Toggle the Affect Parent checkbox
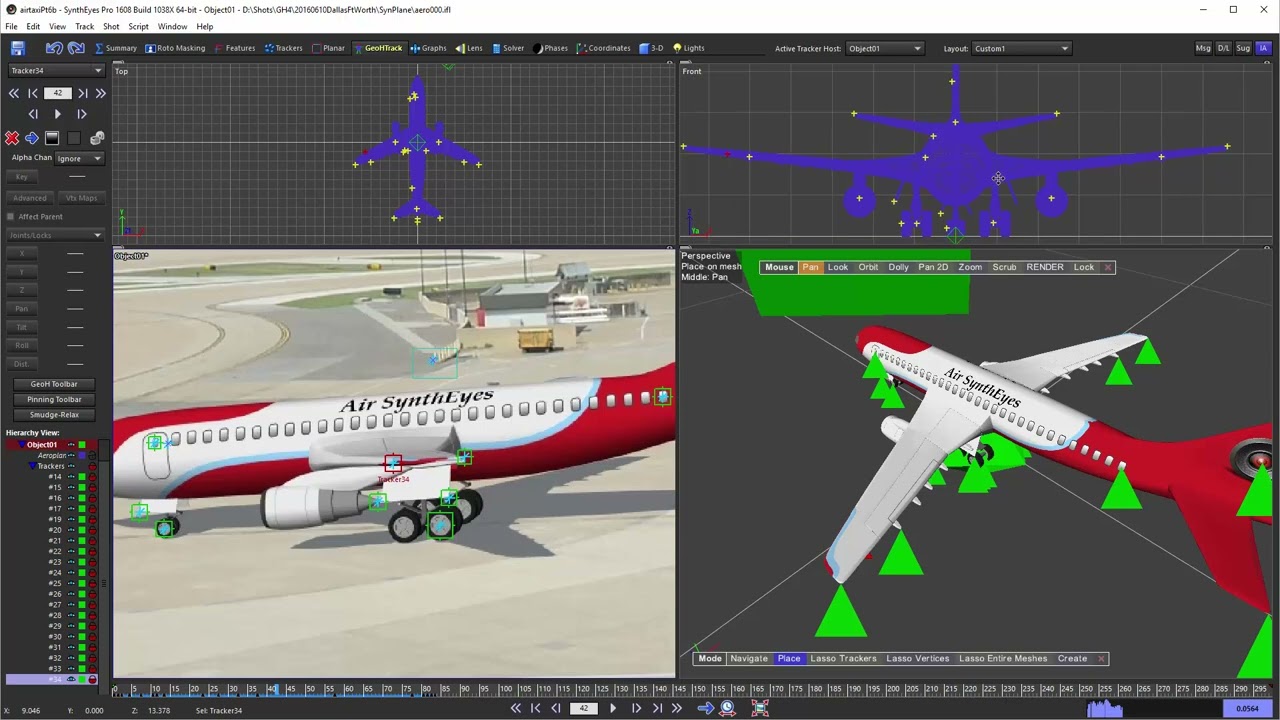 [11, 217]
